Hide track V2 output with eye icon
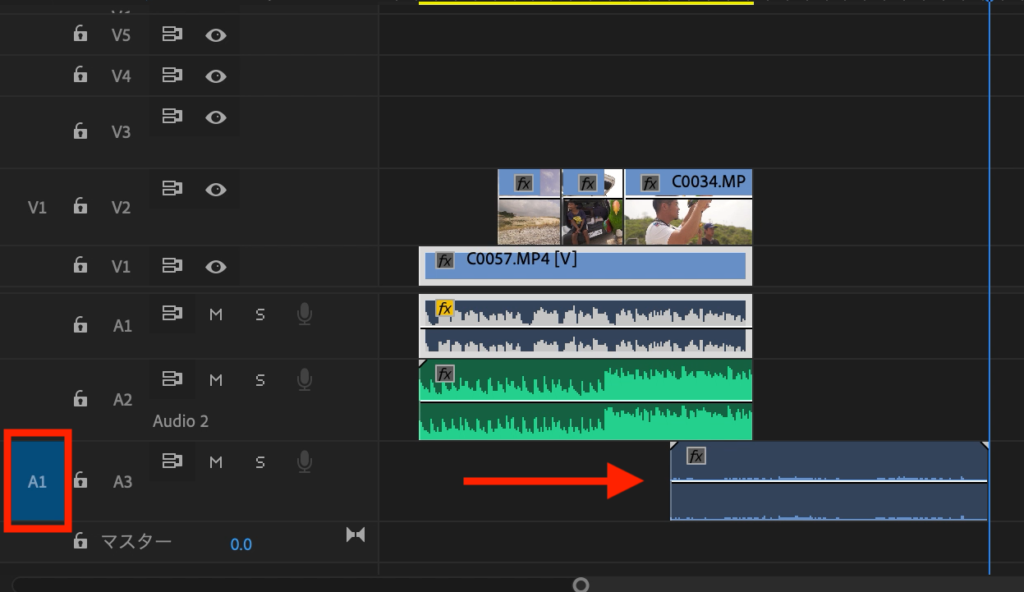This screenshot has height=592, width=1024. click(x=216, y=190)
